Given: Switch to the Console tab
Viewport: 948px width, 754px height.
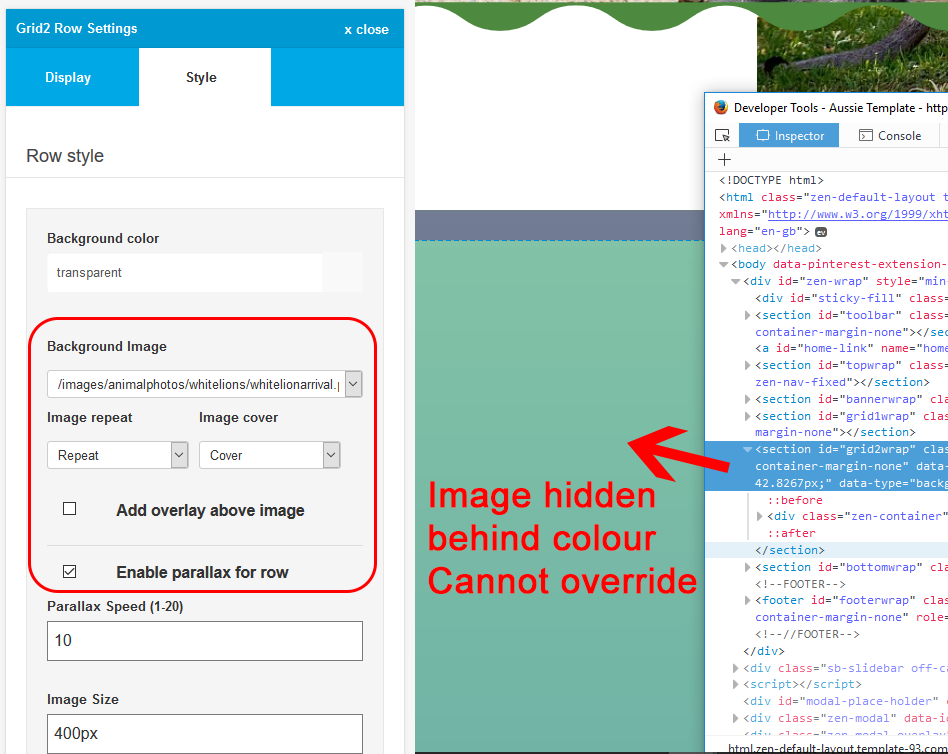Looking at the screenshot, I should tap(890, 135).
